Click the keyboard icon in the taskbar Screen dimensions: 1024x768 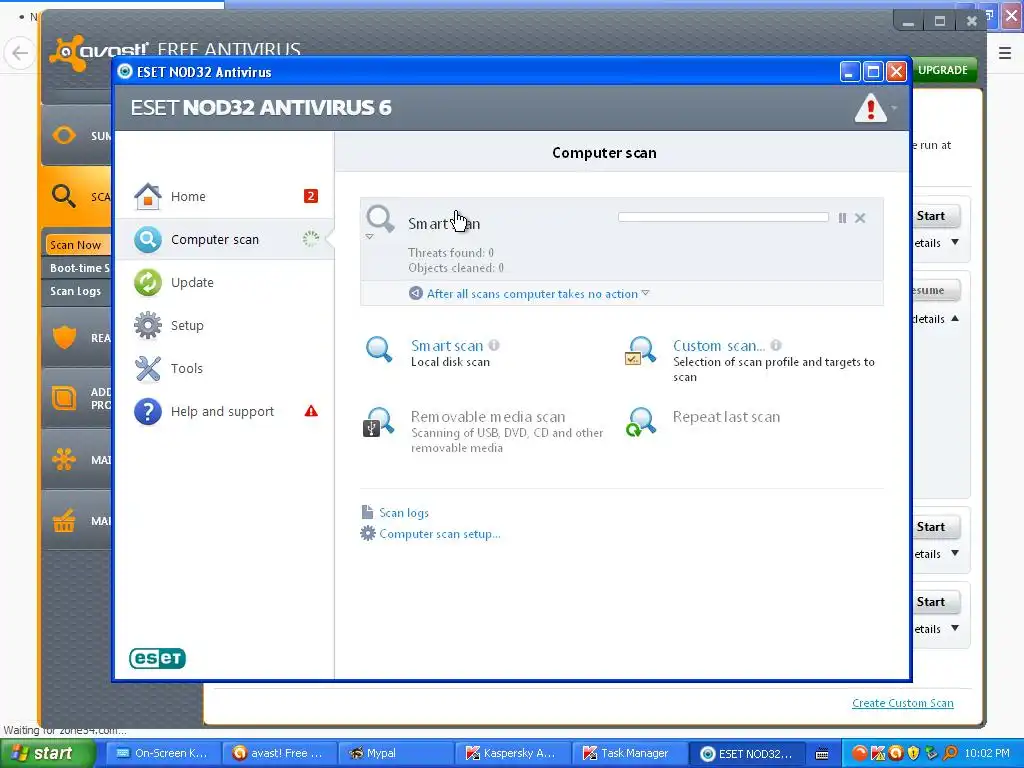[x=822, y=754]
